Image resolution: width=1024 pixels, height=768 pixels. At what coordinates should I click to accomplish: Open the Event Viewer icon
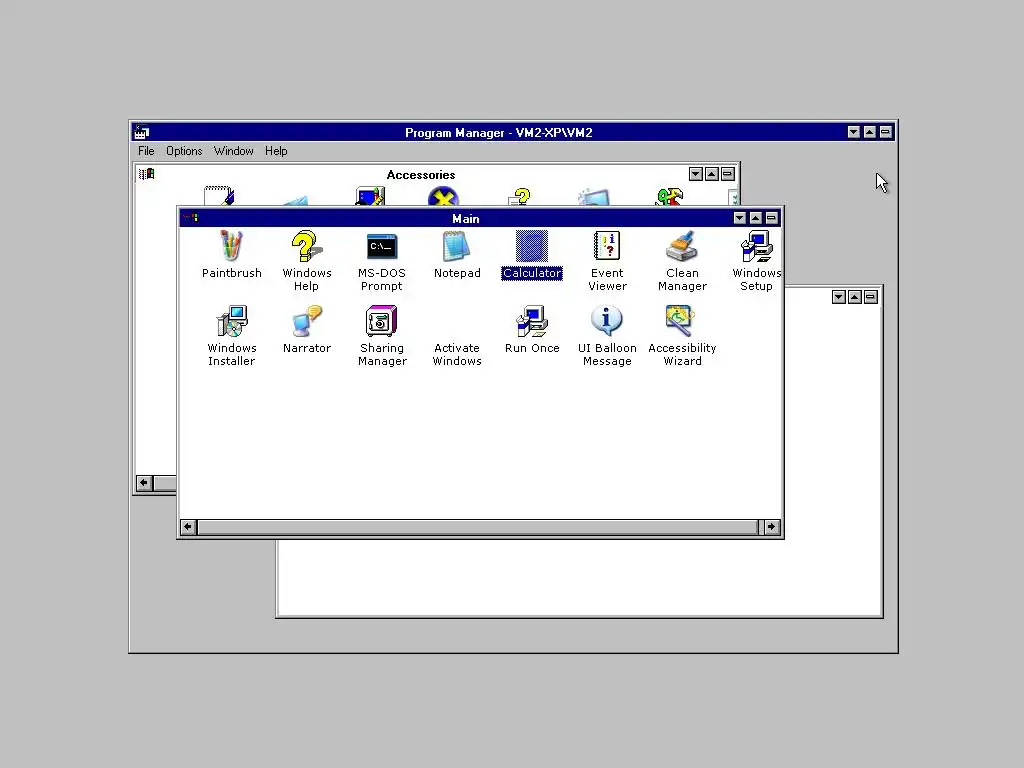(x=607, y=246)
